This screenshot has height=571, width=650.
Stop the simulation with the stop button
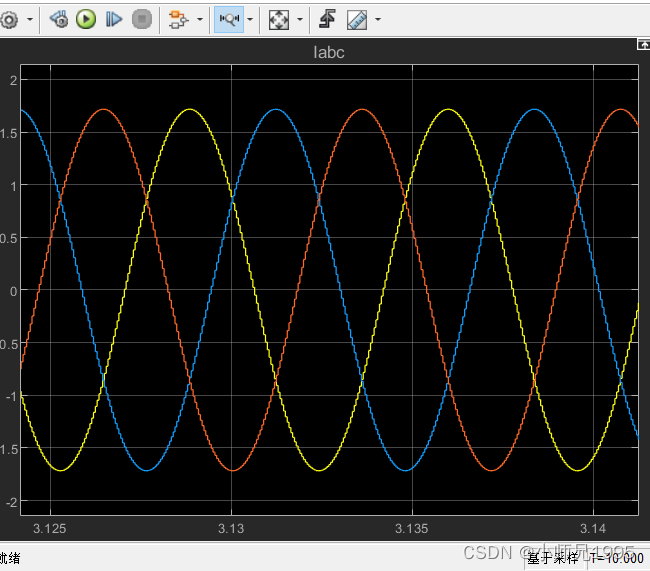pos(142,19)
